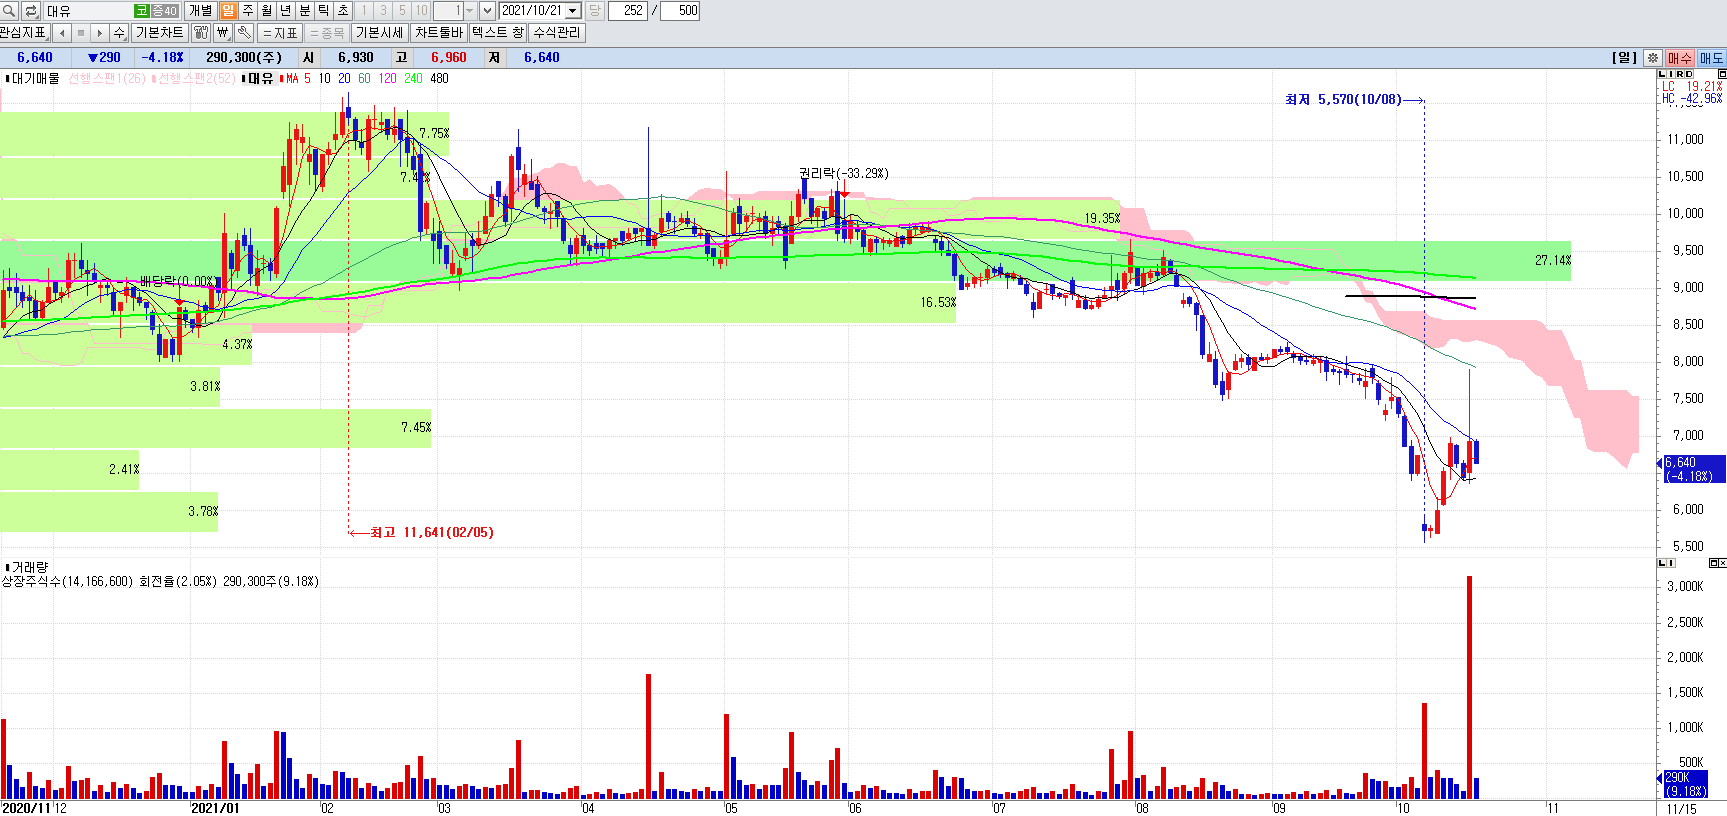Click the blue 매도 sell button

click(1712, 58)
